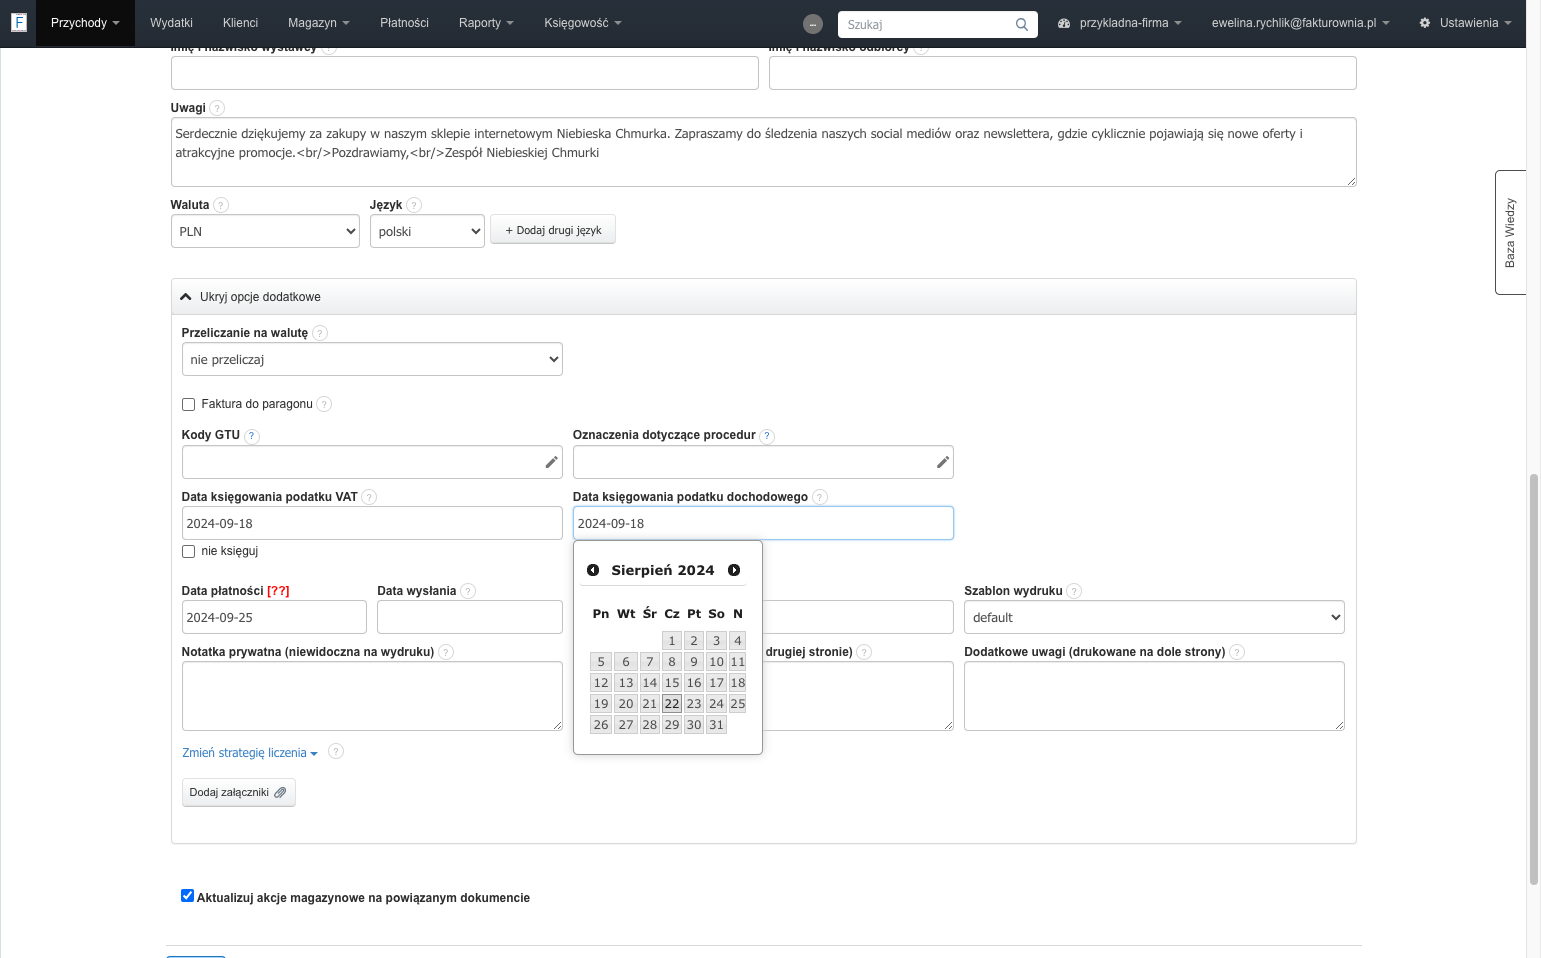Go to previous month in calendar
The height and width of the screenshot is (958, 1541).
pos(593,570)
